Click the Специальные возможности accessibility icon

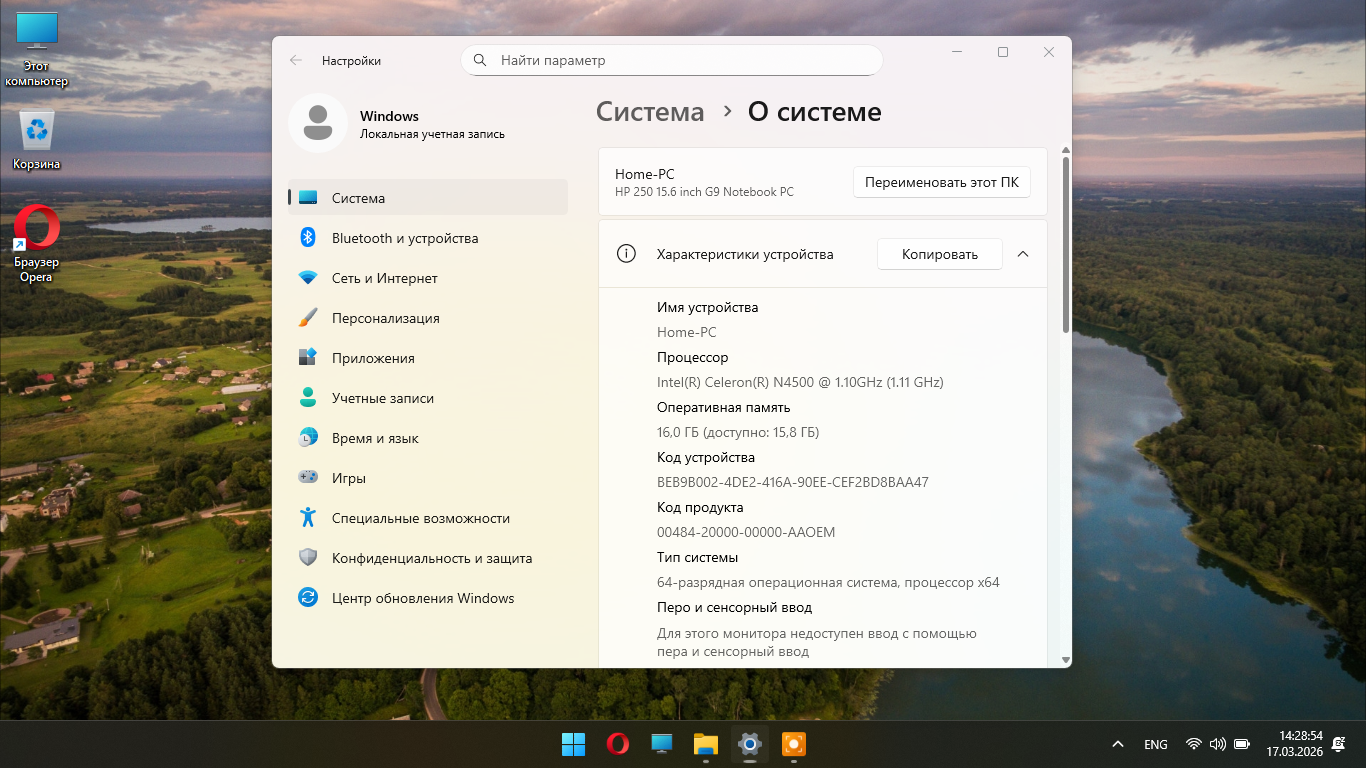[x=308, y=518]
